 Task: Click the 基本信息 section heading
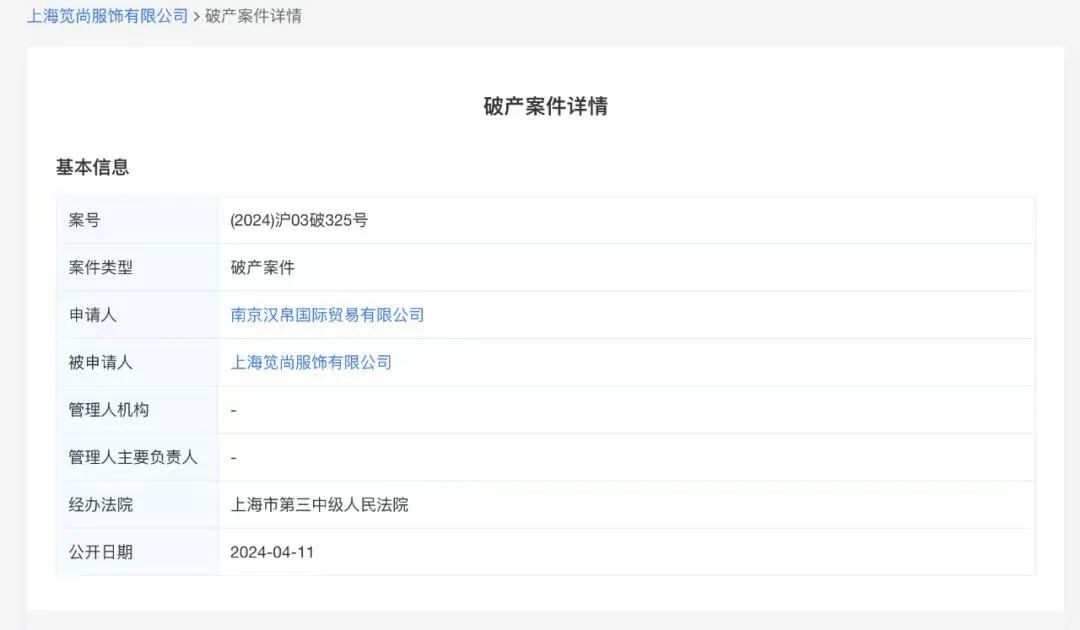92,167
